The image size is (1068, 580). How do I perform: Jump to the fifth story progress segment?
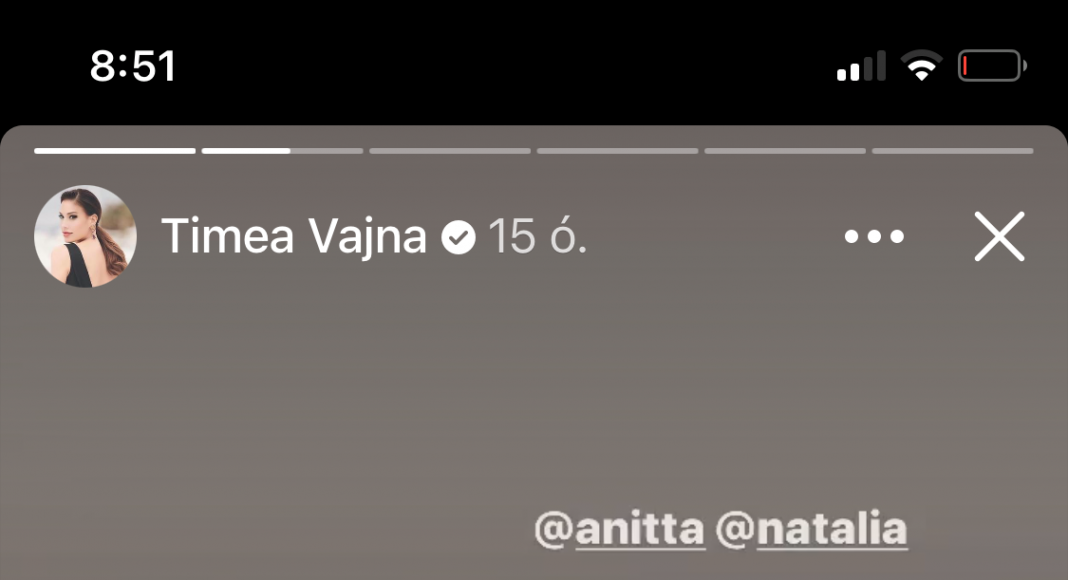[x=785, y=151]
